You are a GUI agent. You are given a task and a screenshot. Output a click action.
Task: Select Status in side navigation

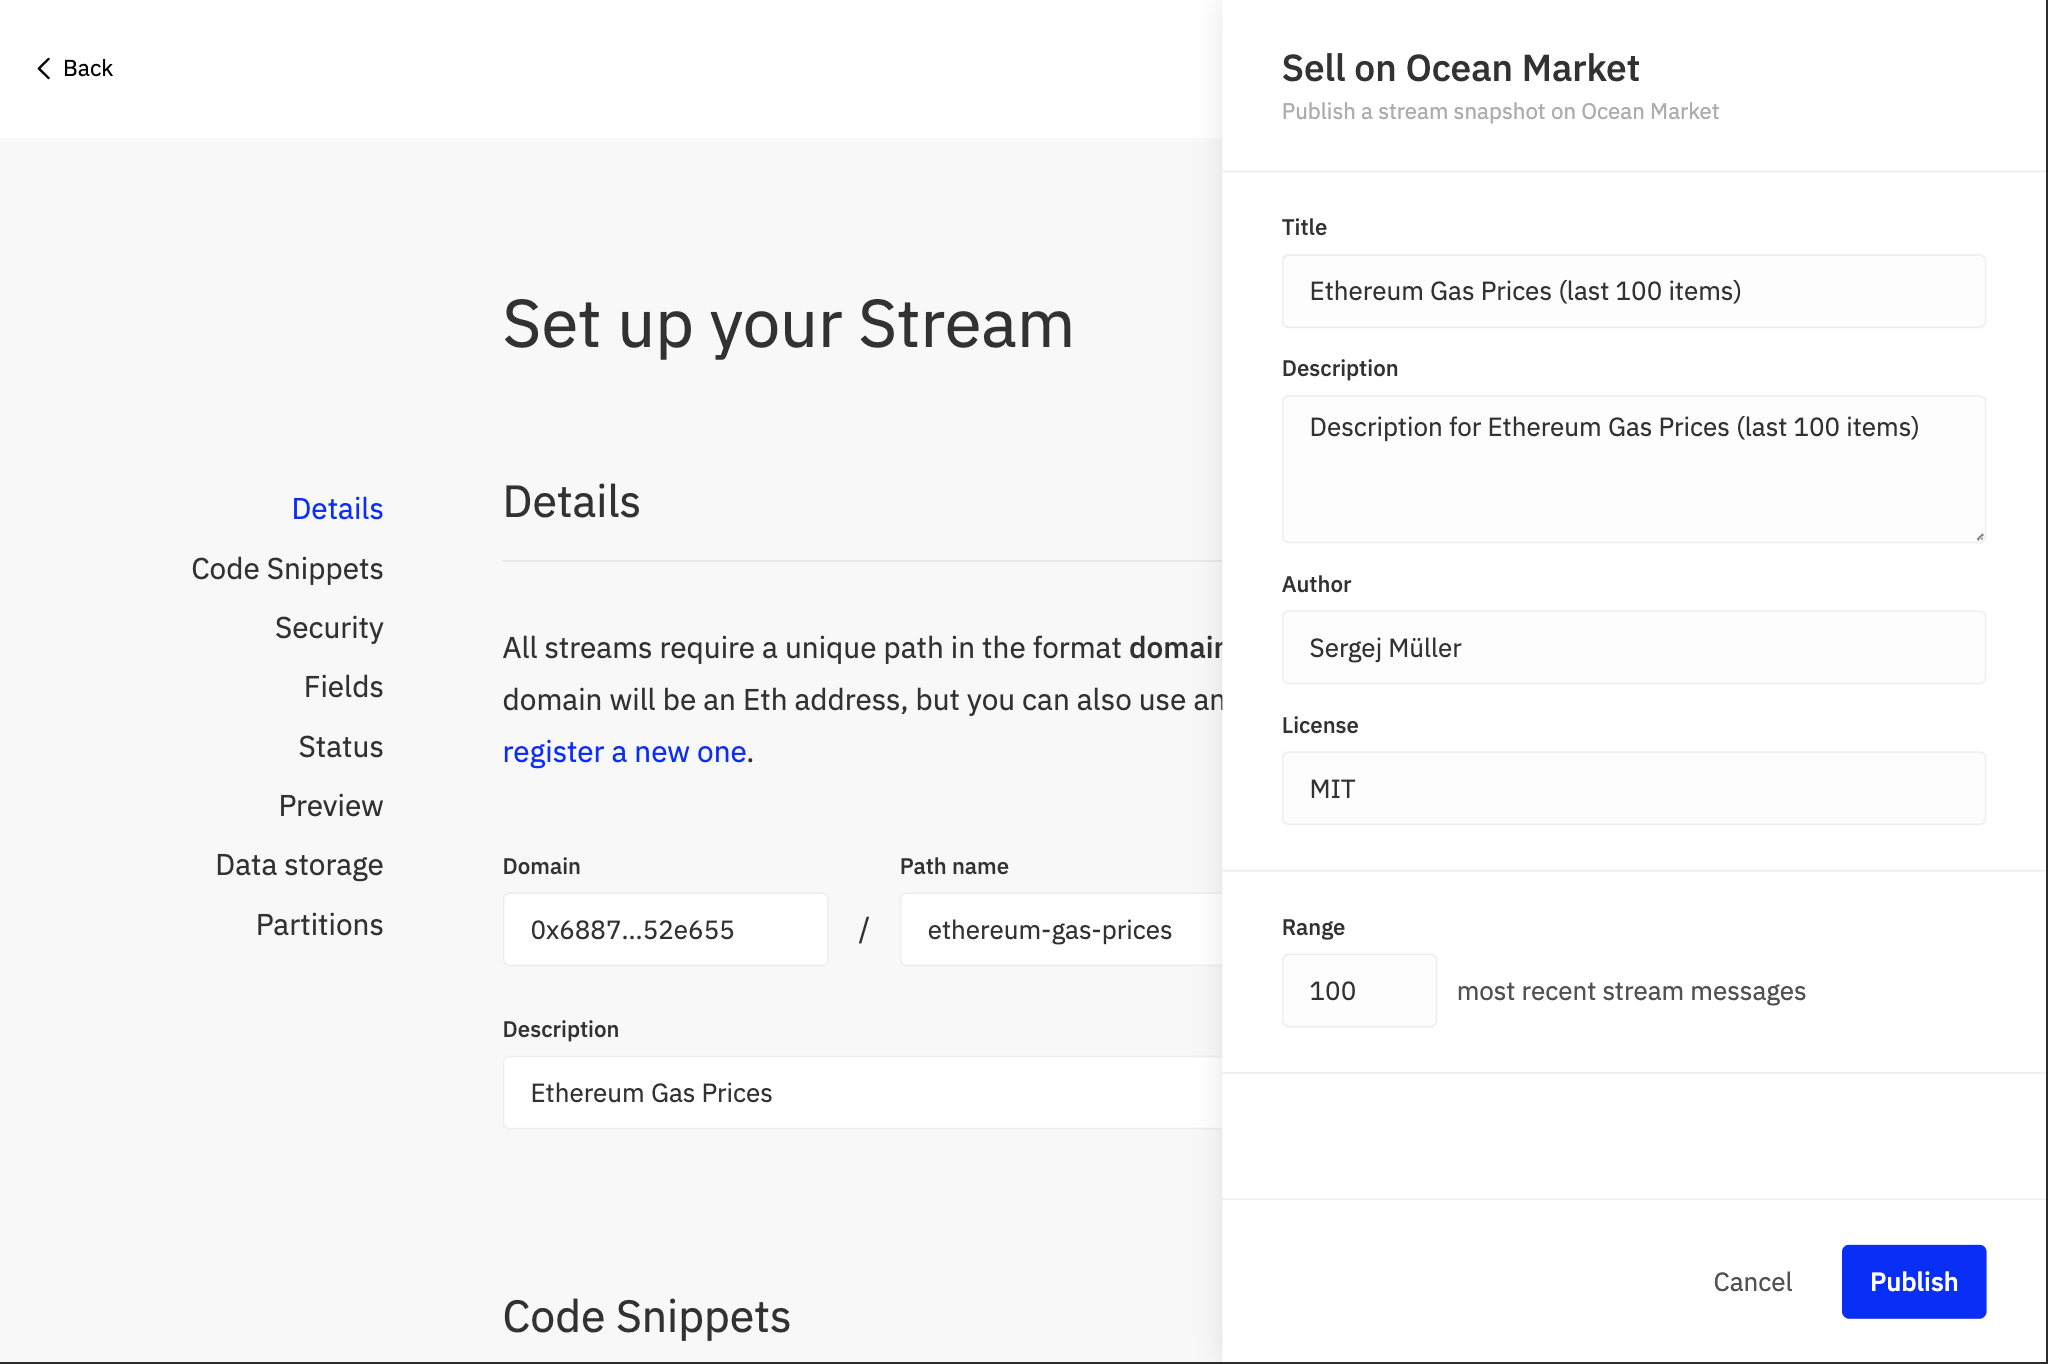tap(340, 747)
